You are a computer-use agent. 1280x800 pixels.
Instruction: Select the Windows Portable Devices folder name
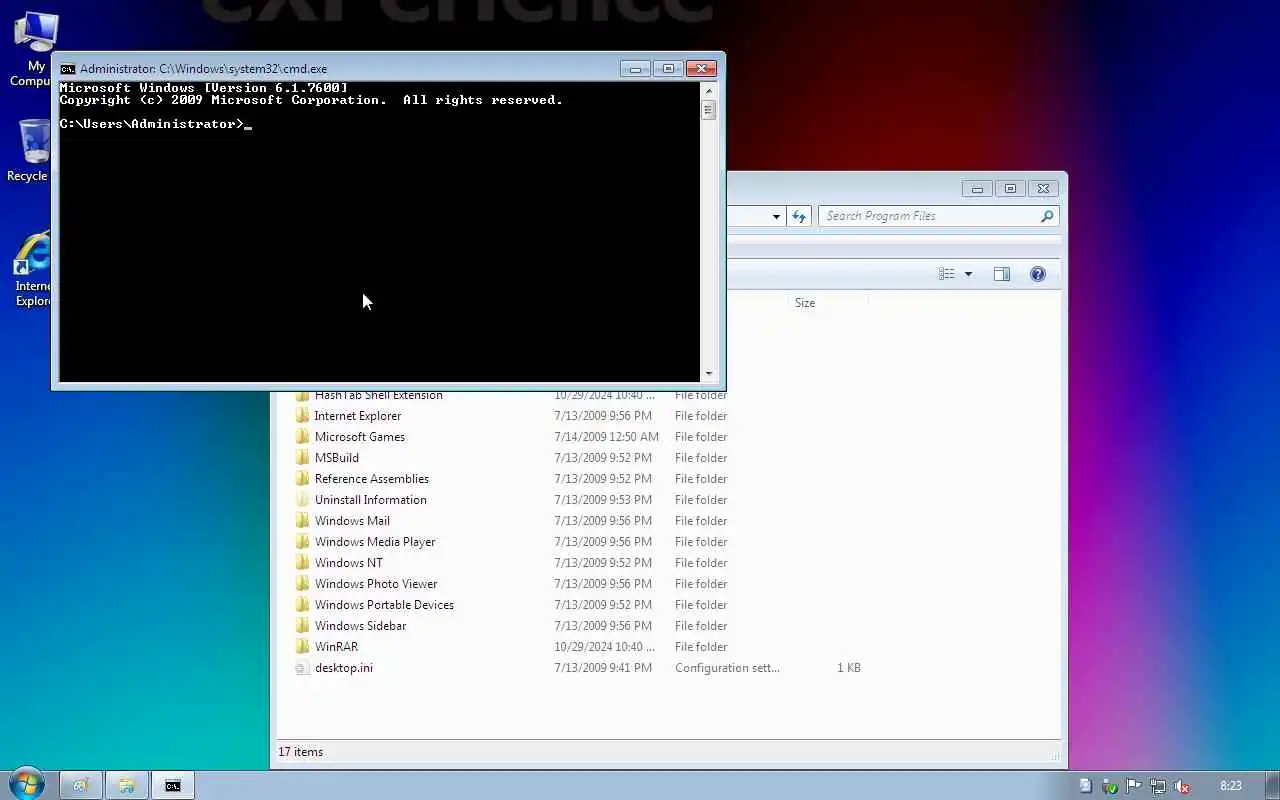coord(384,605)
